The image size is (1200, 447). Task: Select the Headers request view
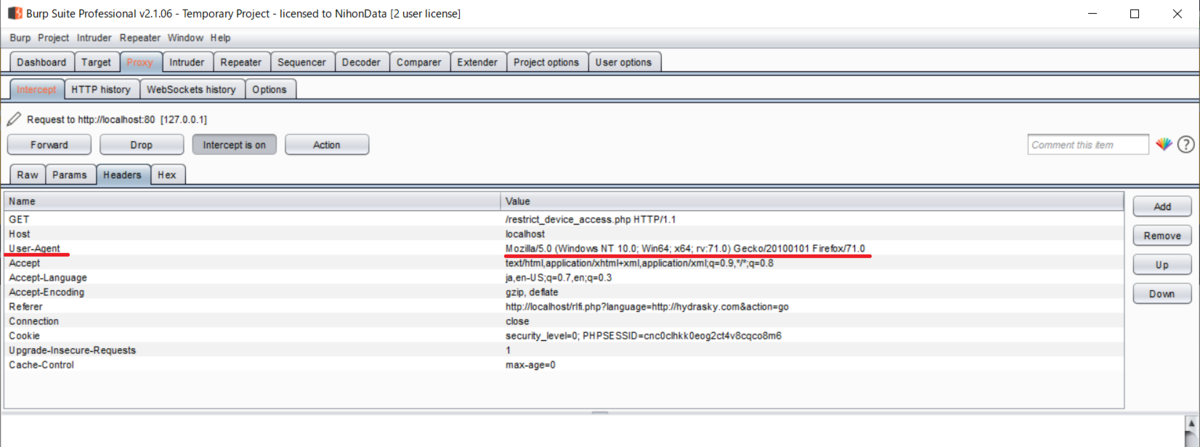click(x=123, y=174)
